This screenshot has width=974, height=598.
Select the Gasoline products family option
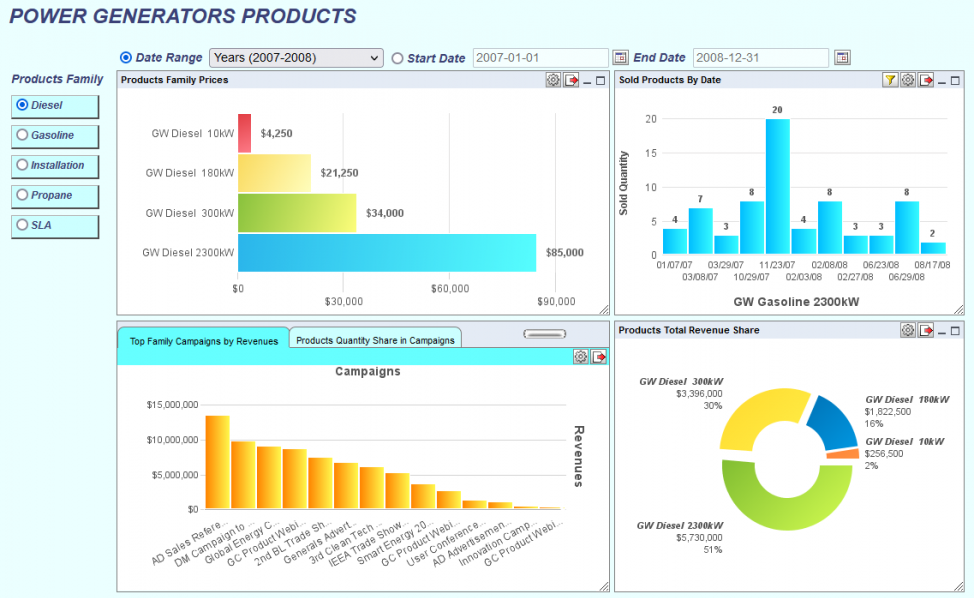[56, 135]
